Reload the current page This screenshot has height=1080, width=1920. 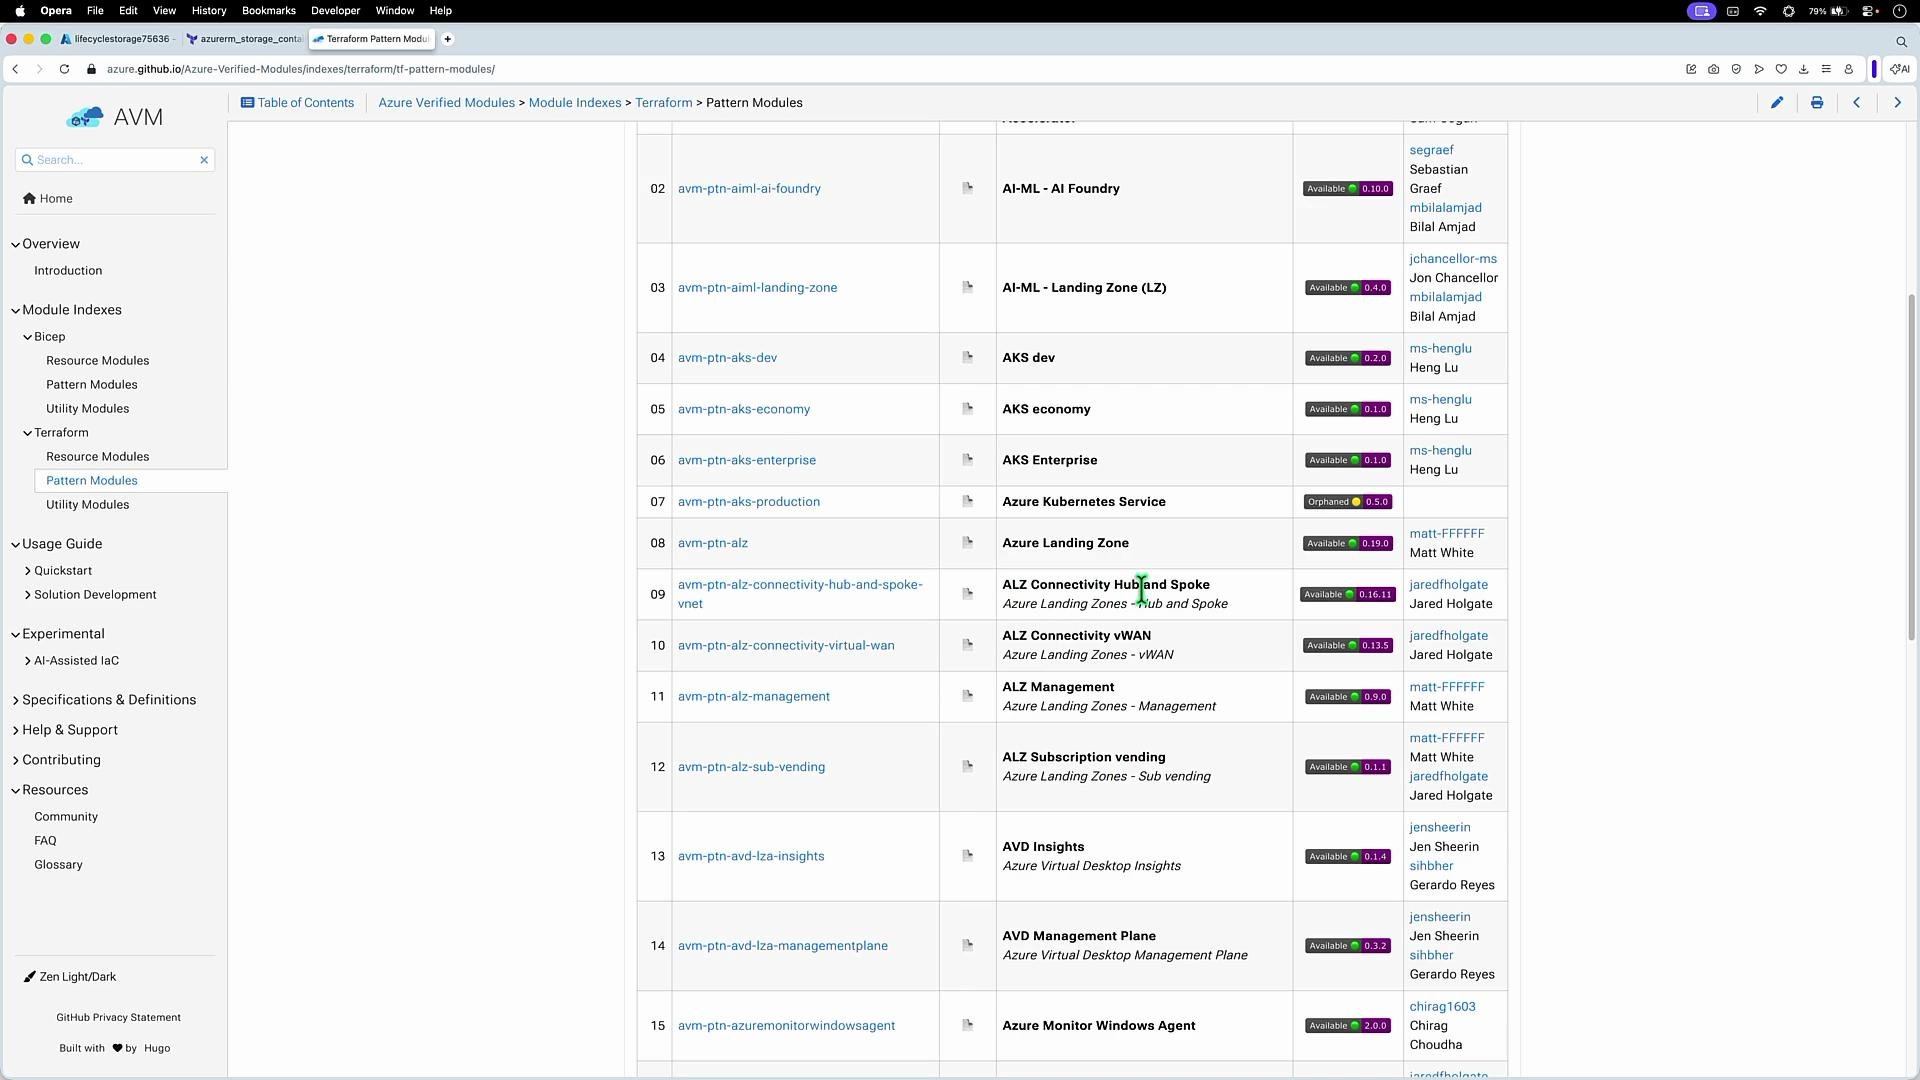tap(64, 69)
